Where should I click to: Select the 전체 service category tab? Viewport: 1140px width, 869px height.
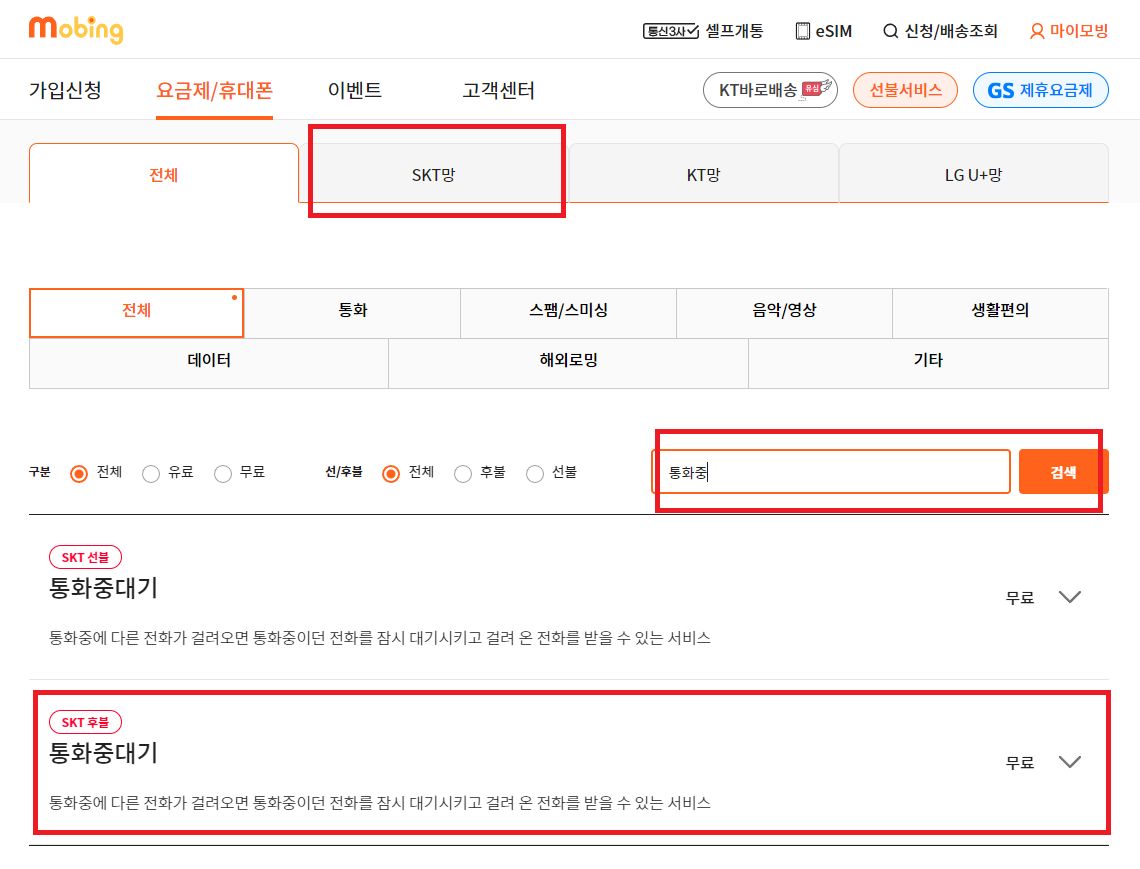coord(137,313)
